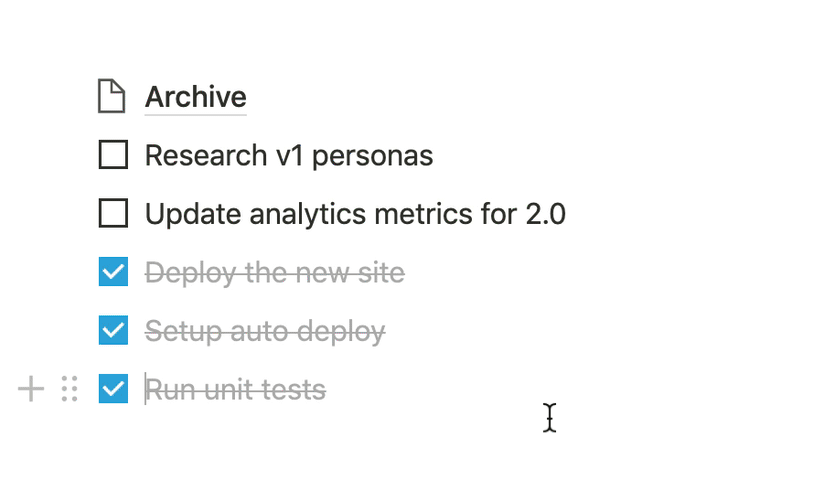Click the word 'tests' in last to-do
Viewport: 840px width, 480px height.
[293, 390]
